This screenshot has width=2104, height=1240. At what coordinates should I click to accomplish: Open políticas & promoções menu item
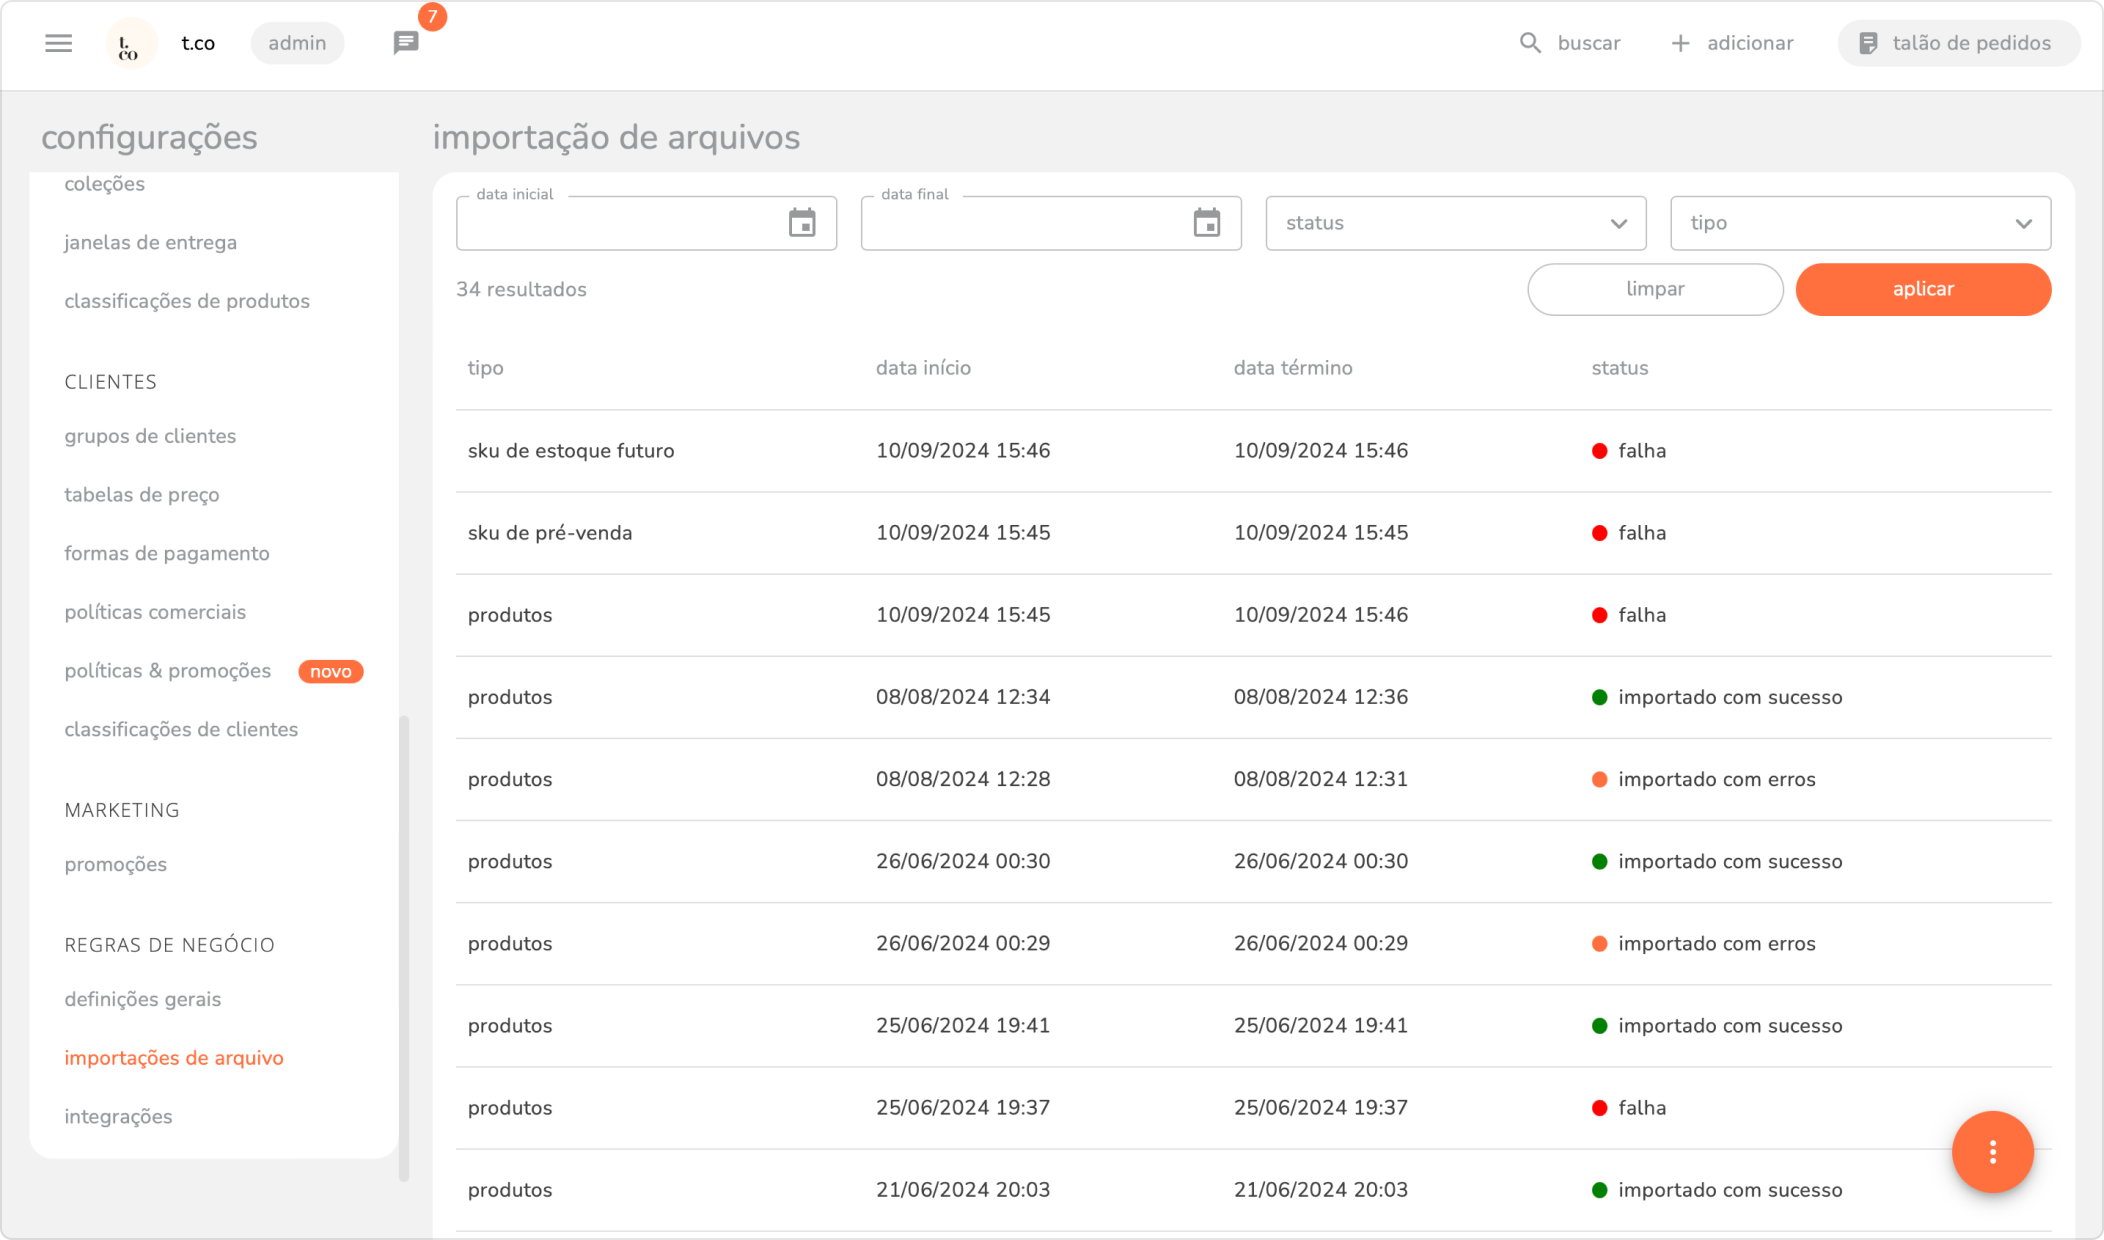tap(168, 671)
